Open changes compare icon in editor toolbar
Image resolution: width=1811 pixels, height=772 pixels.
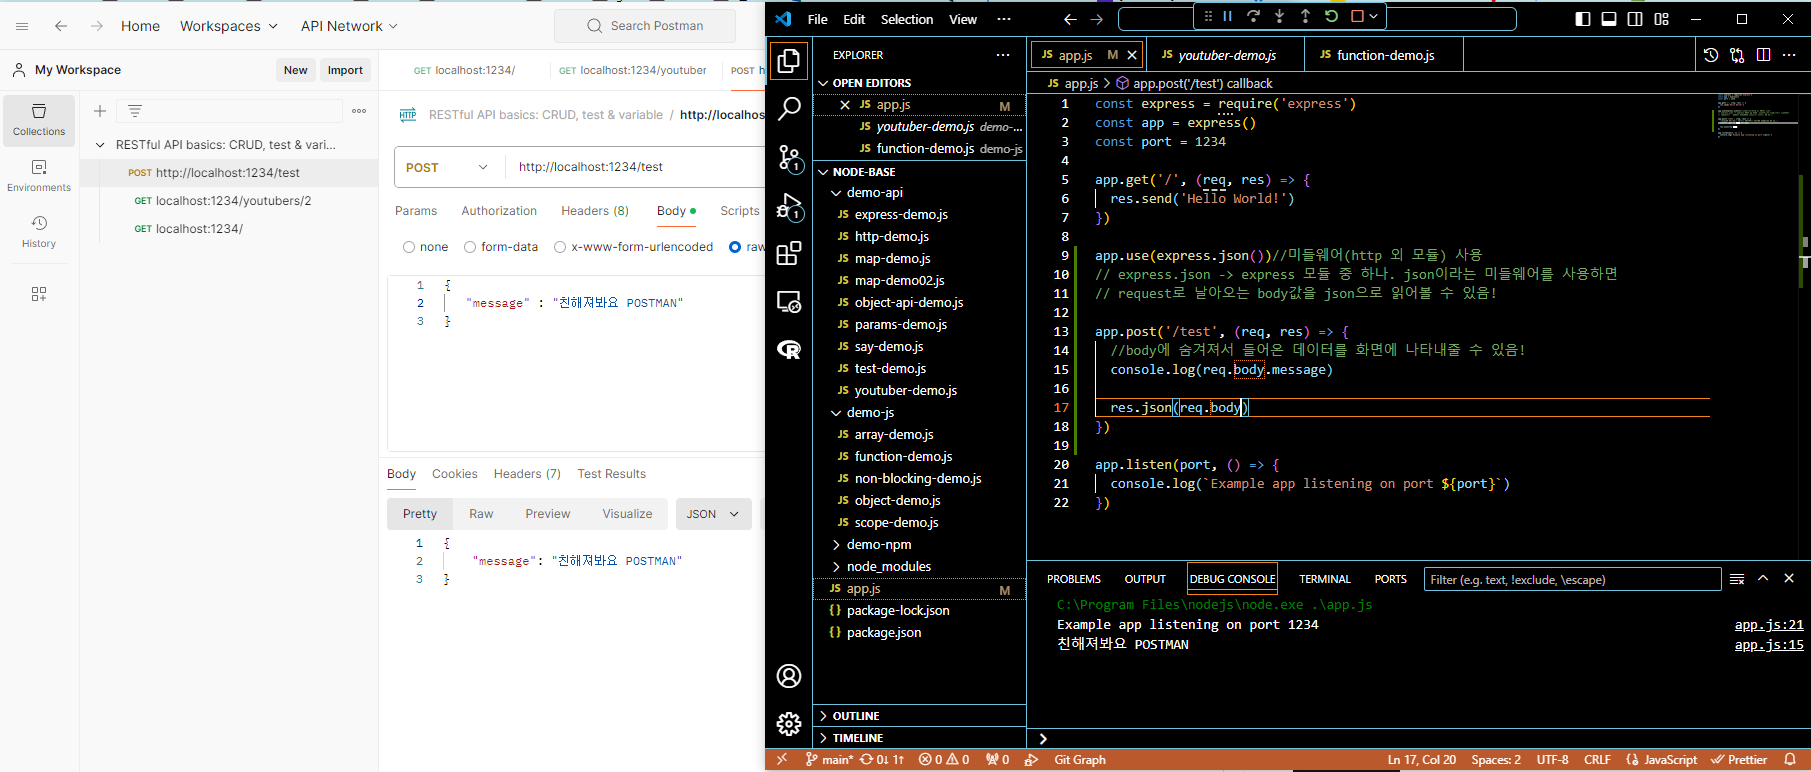pyautogui.click(x=1737, y=55)
